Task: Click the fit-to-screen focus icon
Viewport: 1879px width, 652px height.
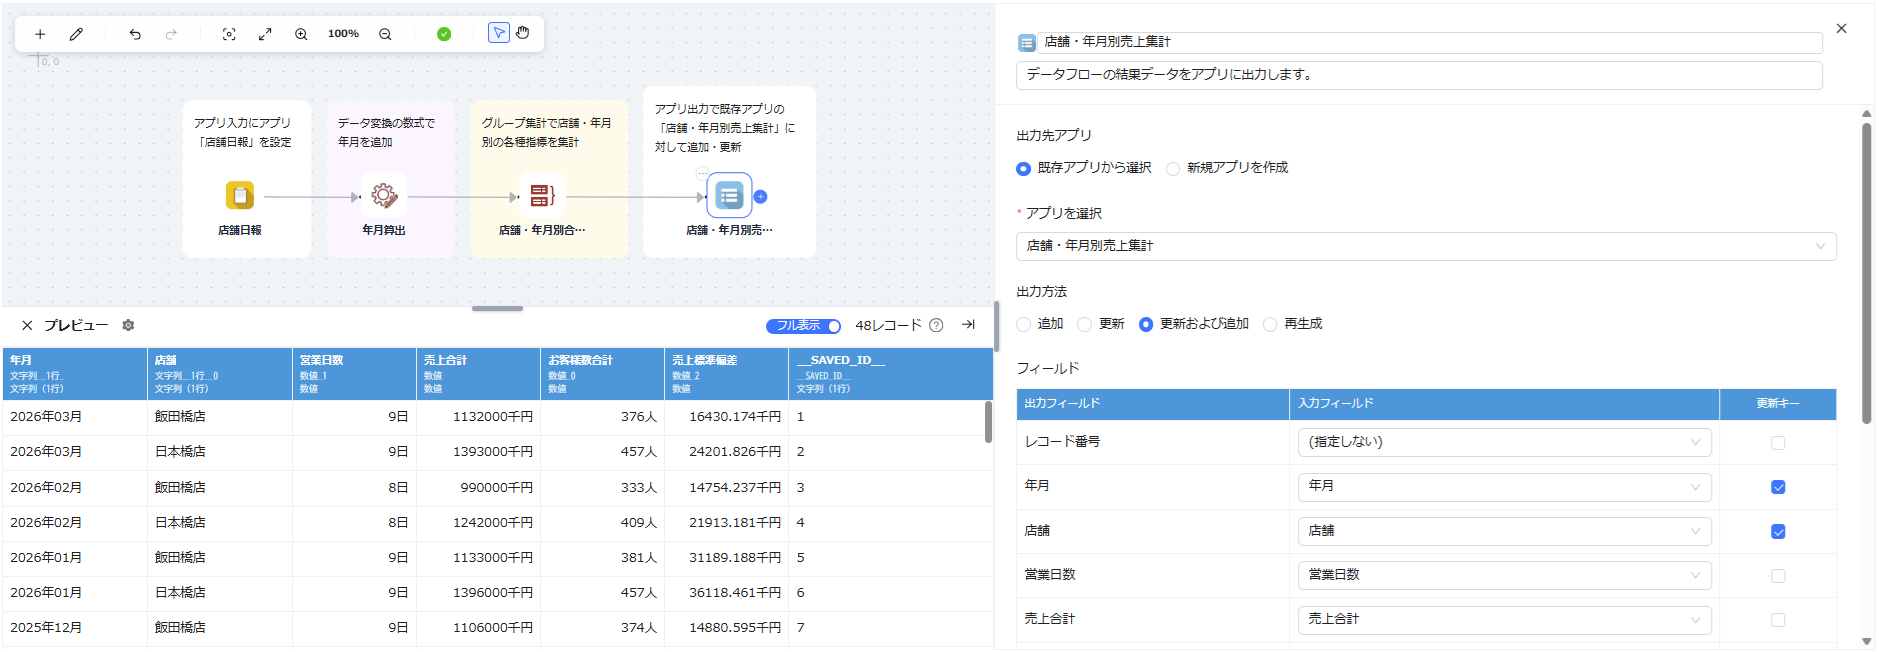Action: point(229,34)
